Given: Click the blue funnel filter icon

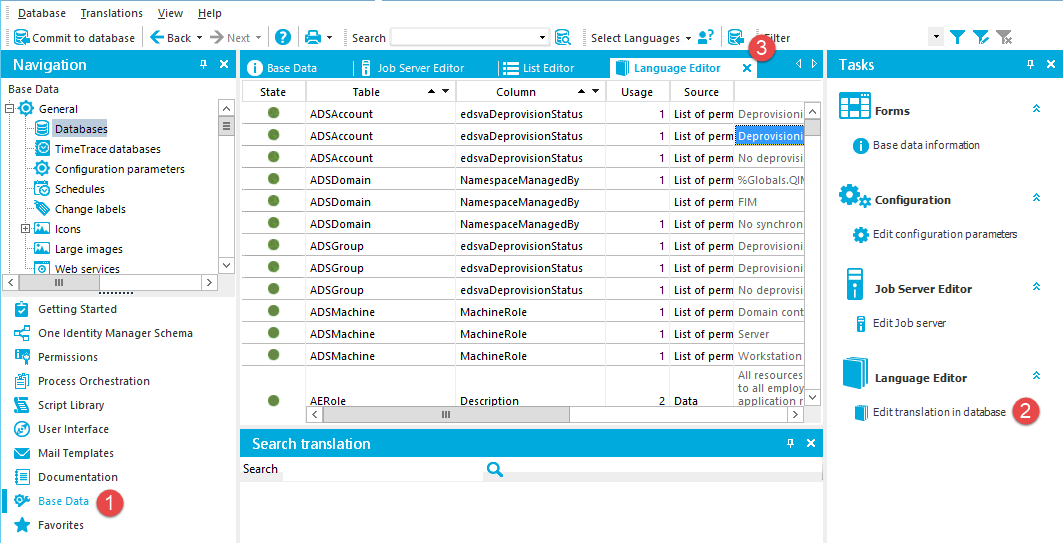Looking at the screenshot, I should (x=957, y=38).
